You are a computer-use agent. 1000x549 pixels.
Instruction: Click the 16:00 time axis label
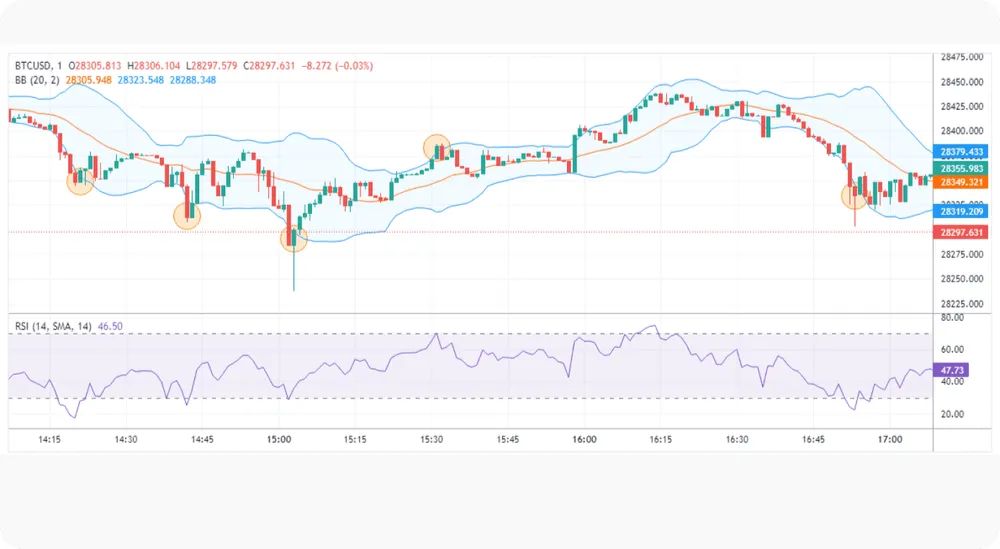tap(584, 439)
